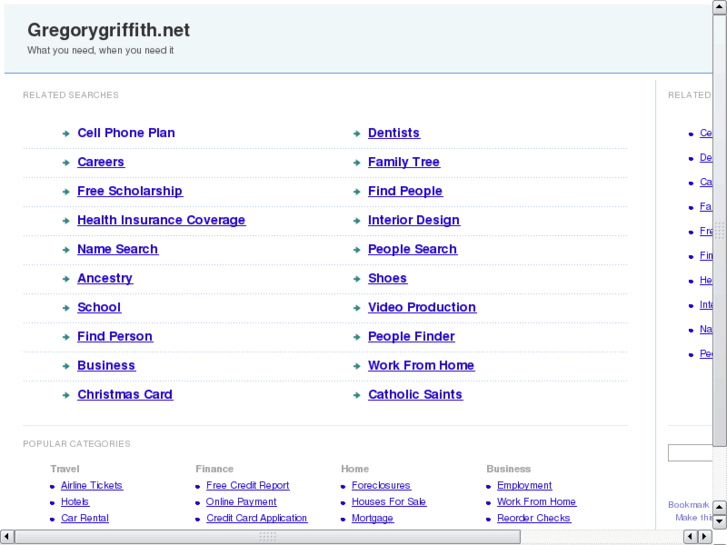Click the arrow bullet beside Catholic Saints
The height and width of the screenshot is (545, 727).
[x=357, y=395]
